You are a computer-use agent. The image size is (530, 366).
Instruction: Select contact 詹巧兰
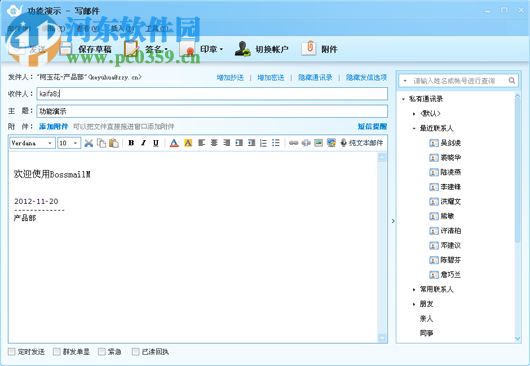click(x=451, y=275)
